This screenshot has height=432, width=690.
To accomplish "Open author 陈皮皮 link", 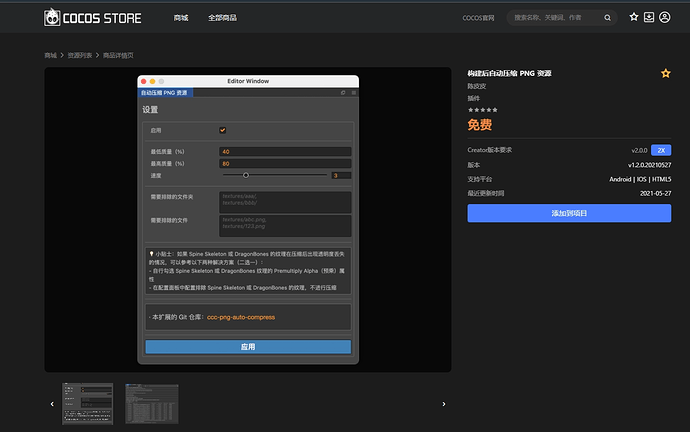I will pyautogui.click(x=477, y=86).
